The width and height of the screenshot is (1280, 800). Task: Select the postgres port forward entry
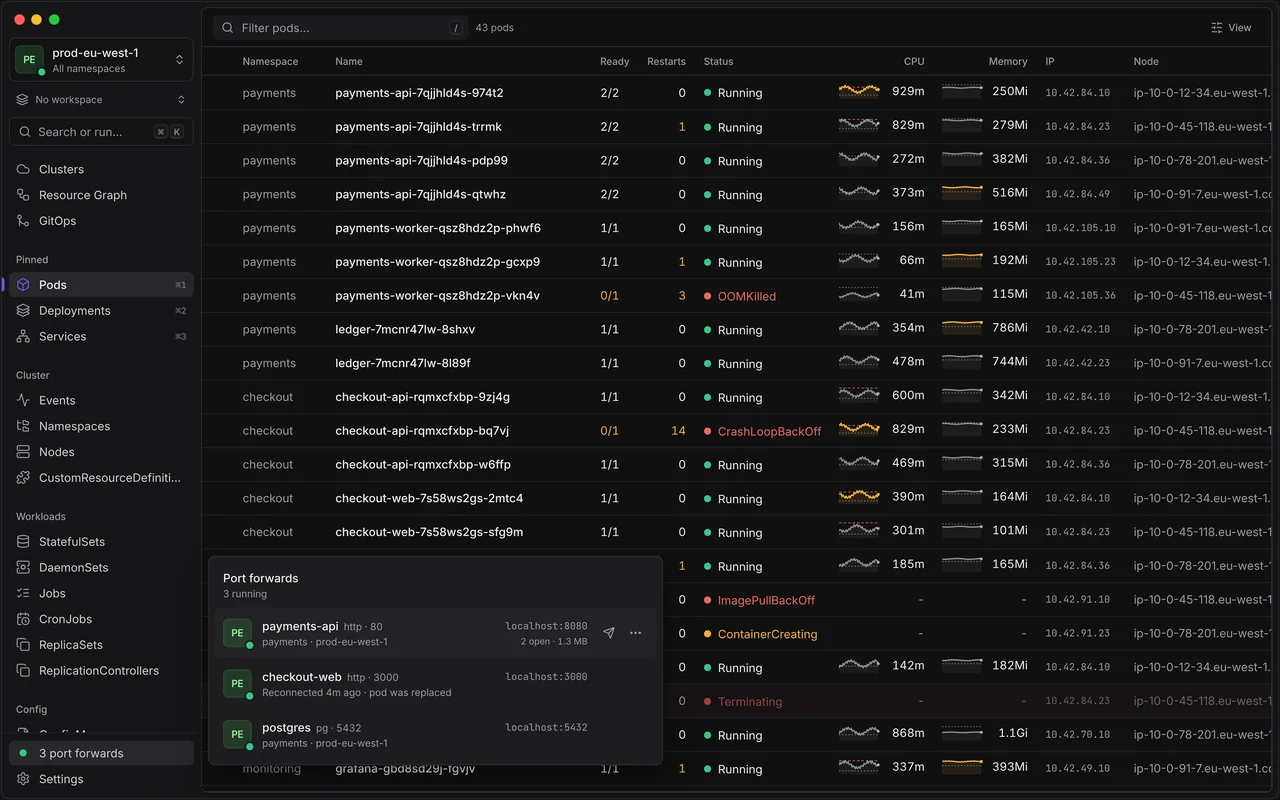[435, 735]
